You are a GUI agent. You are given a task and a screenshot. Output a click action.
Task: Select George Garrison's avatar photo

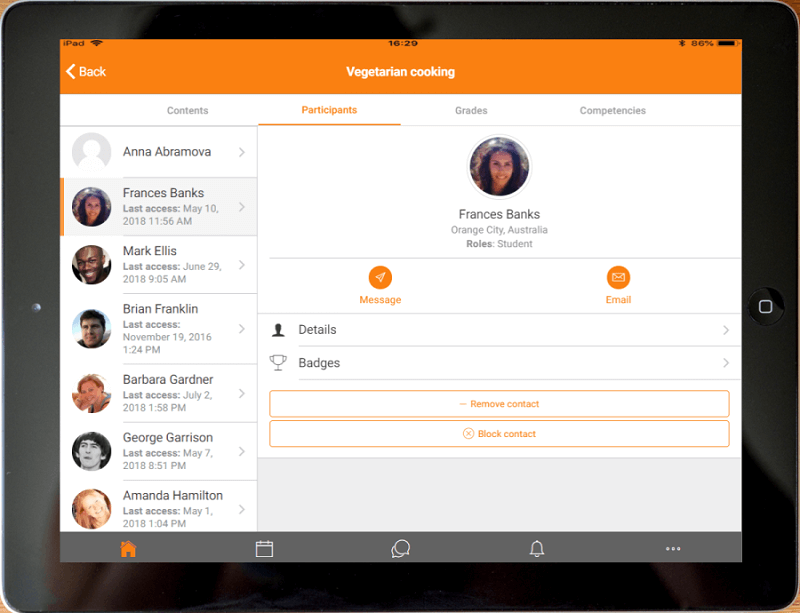91,451
